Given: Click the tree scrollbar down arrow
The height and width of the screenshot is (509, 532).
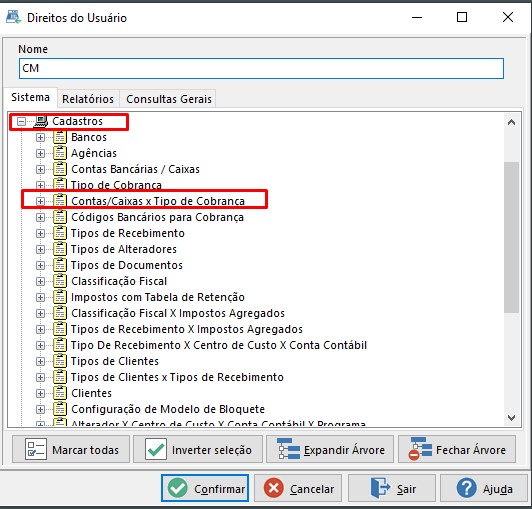Looking at the screenshot, I should pos(511,417).
